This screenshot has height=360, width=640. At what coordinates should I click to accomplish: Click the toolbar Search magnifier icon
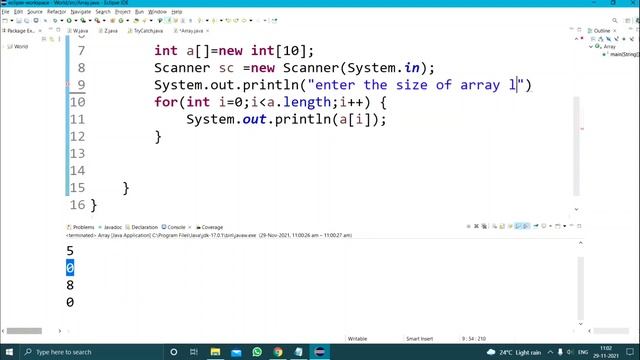(x=615, y=20)
